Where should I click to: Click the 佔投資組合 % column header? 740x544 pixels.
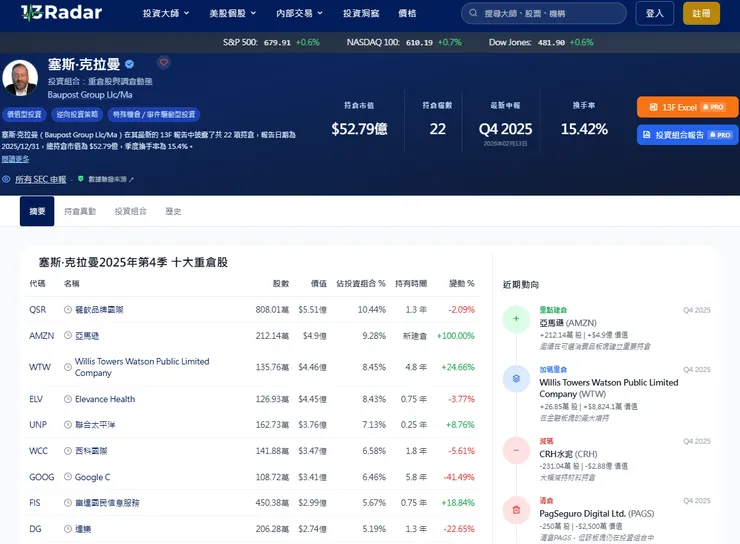click(x=361, y=284)
